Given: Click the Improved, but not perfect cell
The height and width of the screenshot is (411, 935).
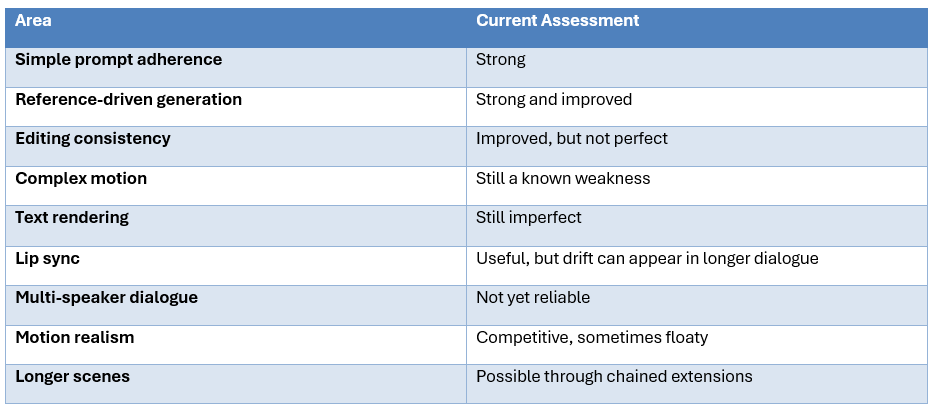Looking at the screenshot, I should click(x=697, y=147).
